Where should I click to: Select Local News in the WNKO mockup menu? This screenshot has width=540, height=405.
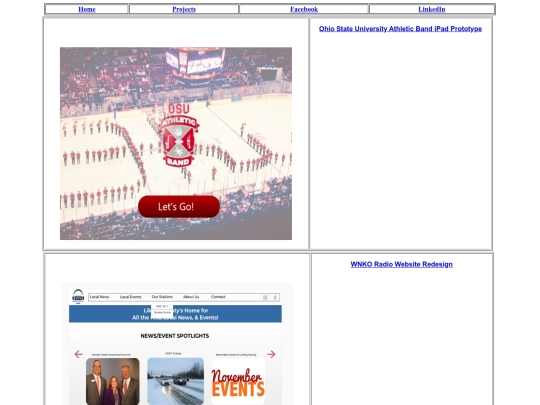coord(100,297)
